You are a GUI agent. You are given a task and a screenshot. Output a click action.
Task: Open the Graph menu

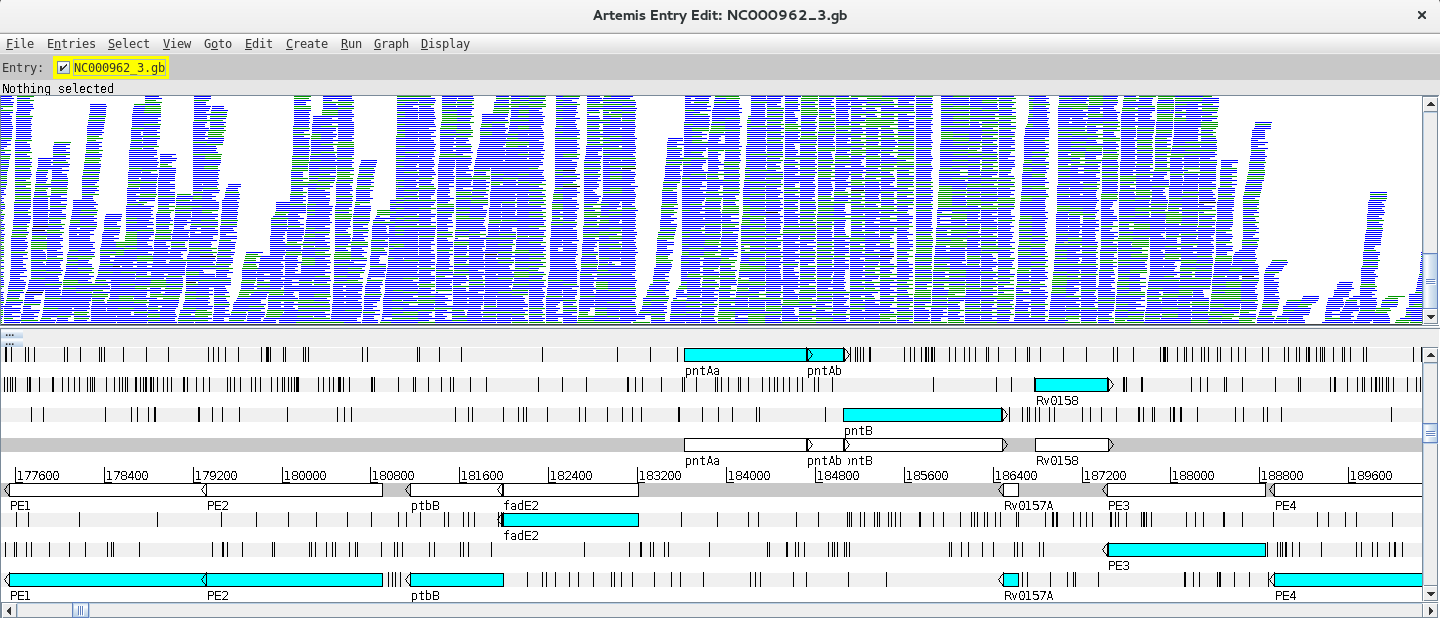(391, 44)
